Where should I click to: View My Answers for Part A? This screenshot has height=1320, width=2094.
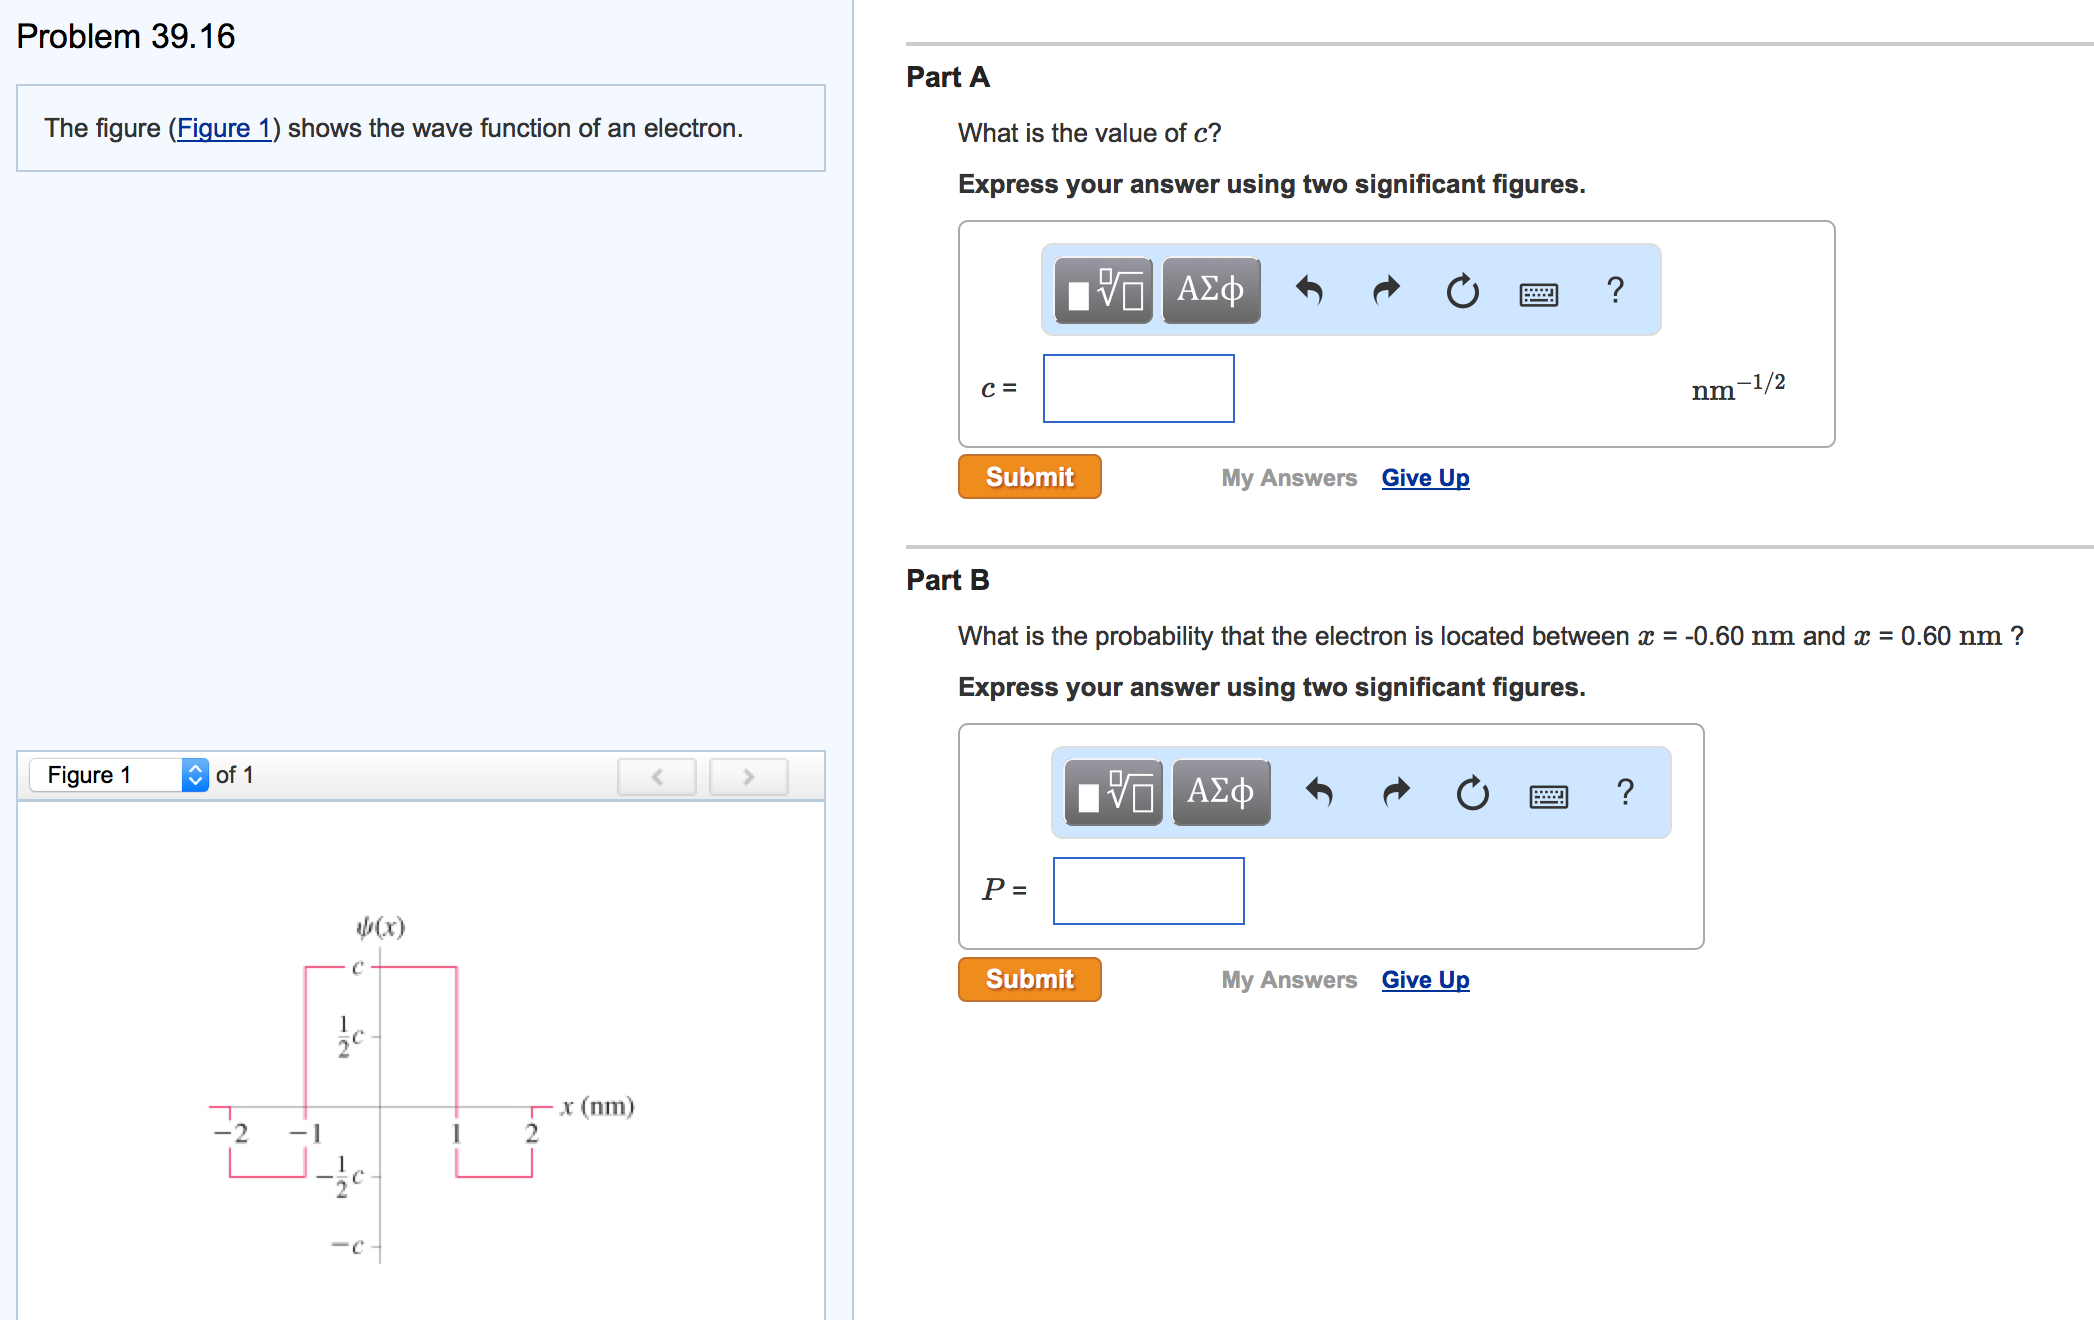(x=1289, y=478)
